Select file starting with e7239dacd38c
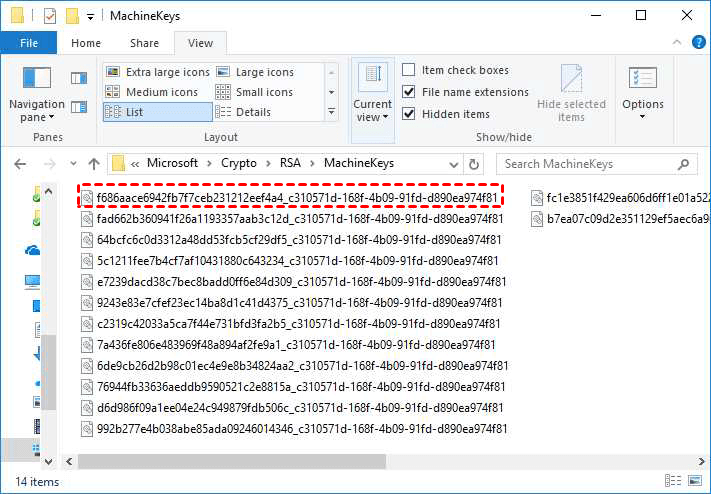The height and width of the screenshot is (494, 711). point(293,282)
